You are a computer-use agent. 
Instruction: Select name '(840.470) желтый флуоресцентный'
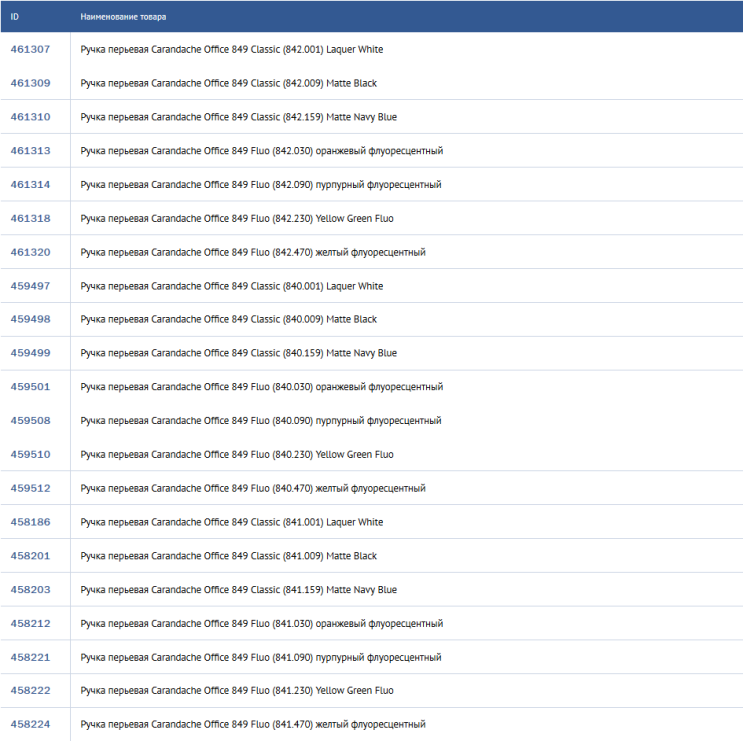pyautogui.click(x=349, y=488)
